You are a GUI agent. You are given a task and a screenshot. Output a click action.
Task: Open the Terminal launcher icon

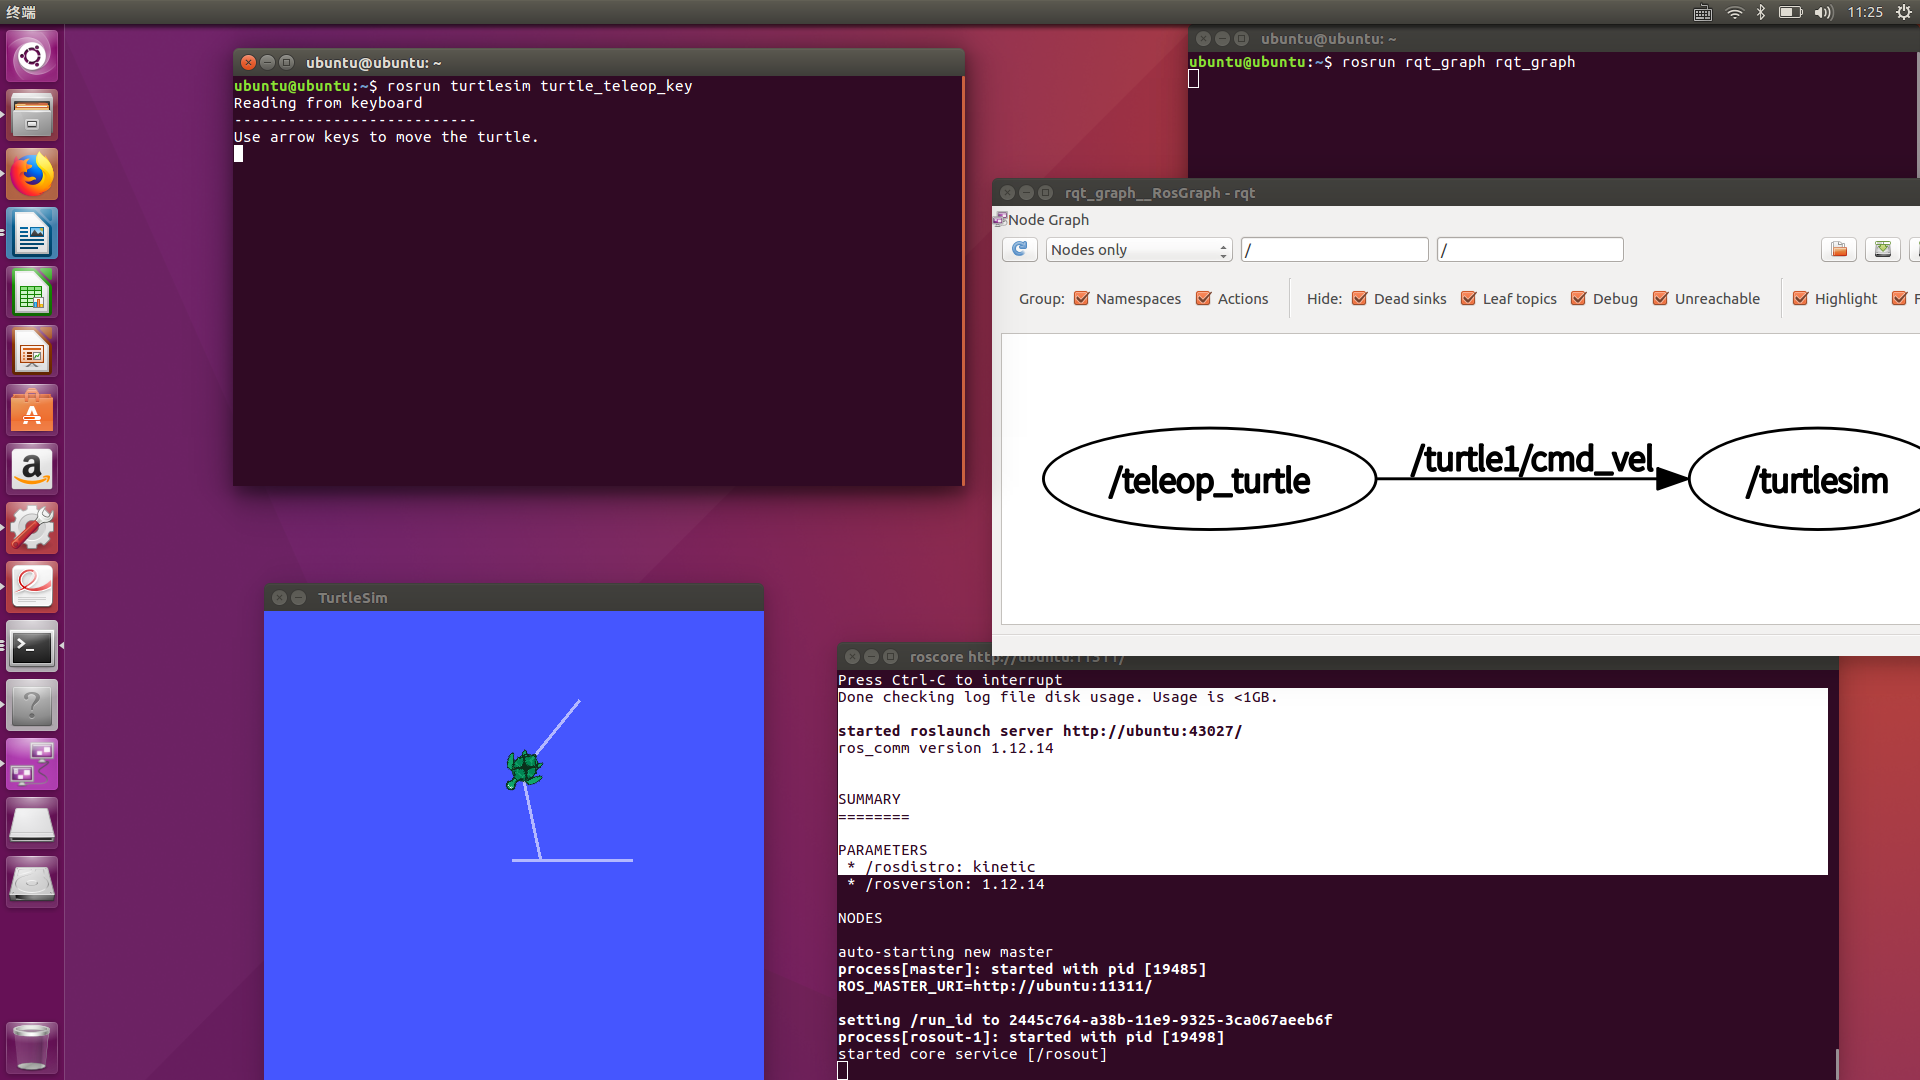(x=32, y=647)
